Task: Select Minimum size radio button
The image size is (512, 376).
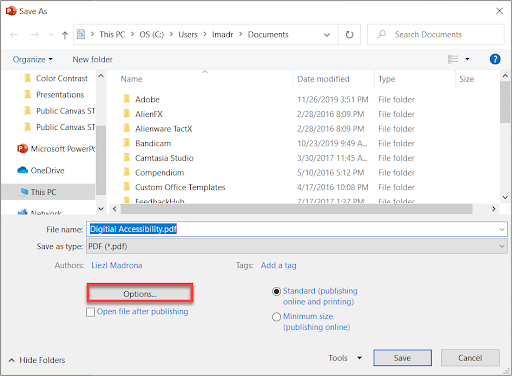Action: [x=276, y=317]
